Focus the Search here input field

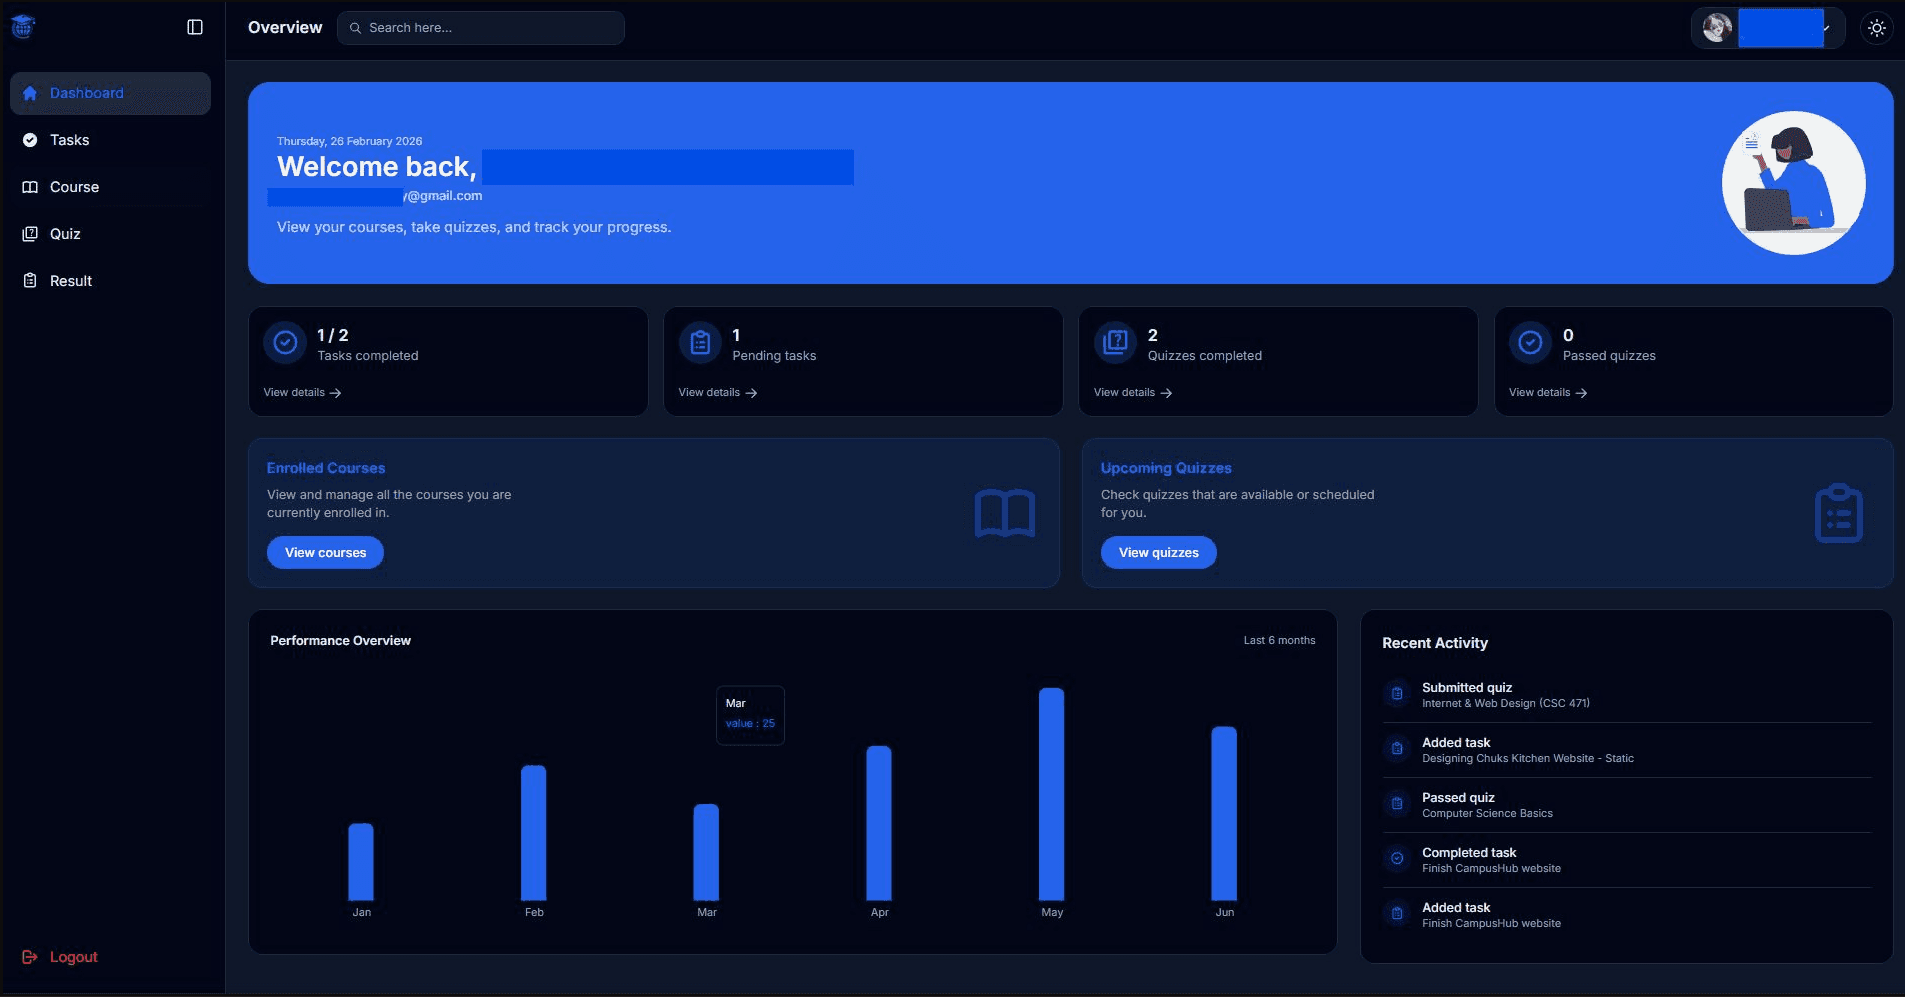481,28
